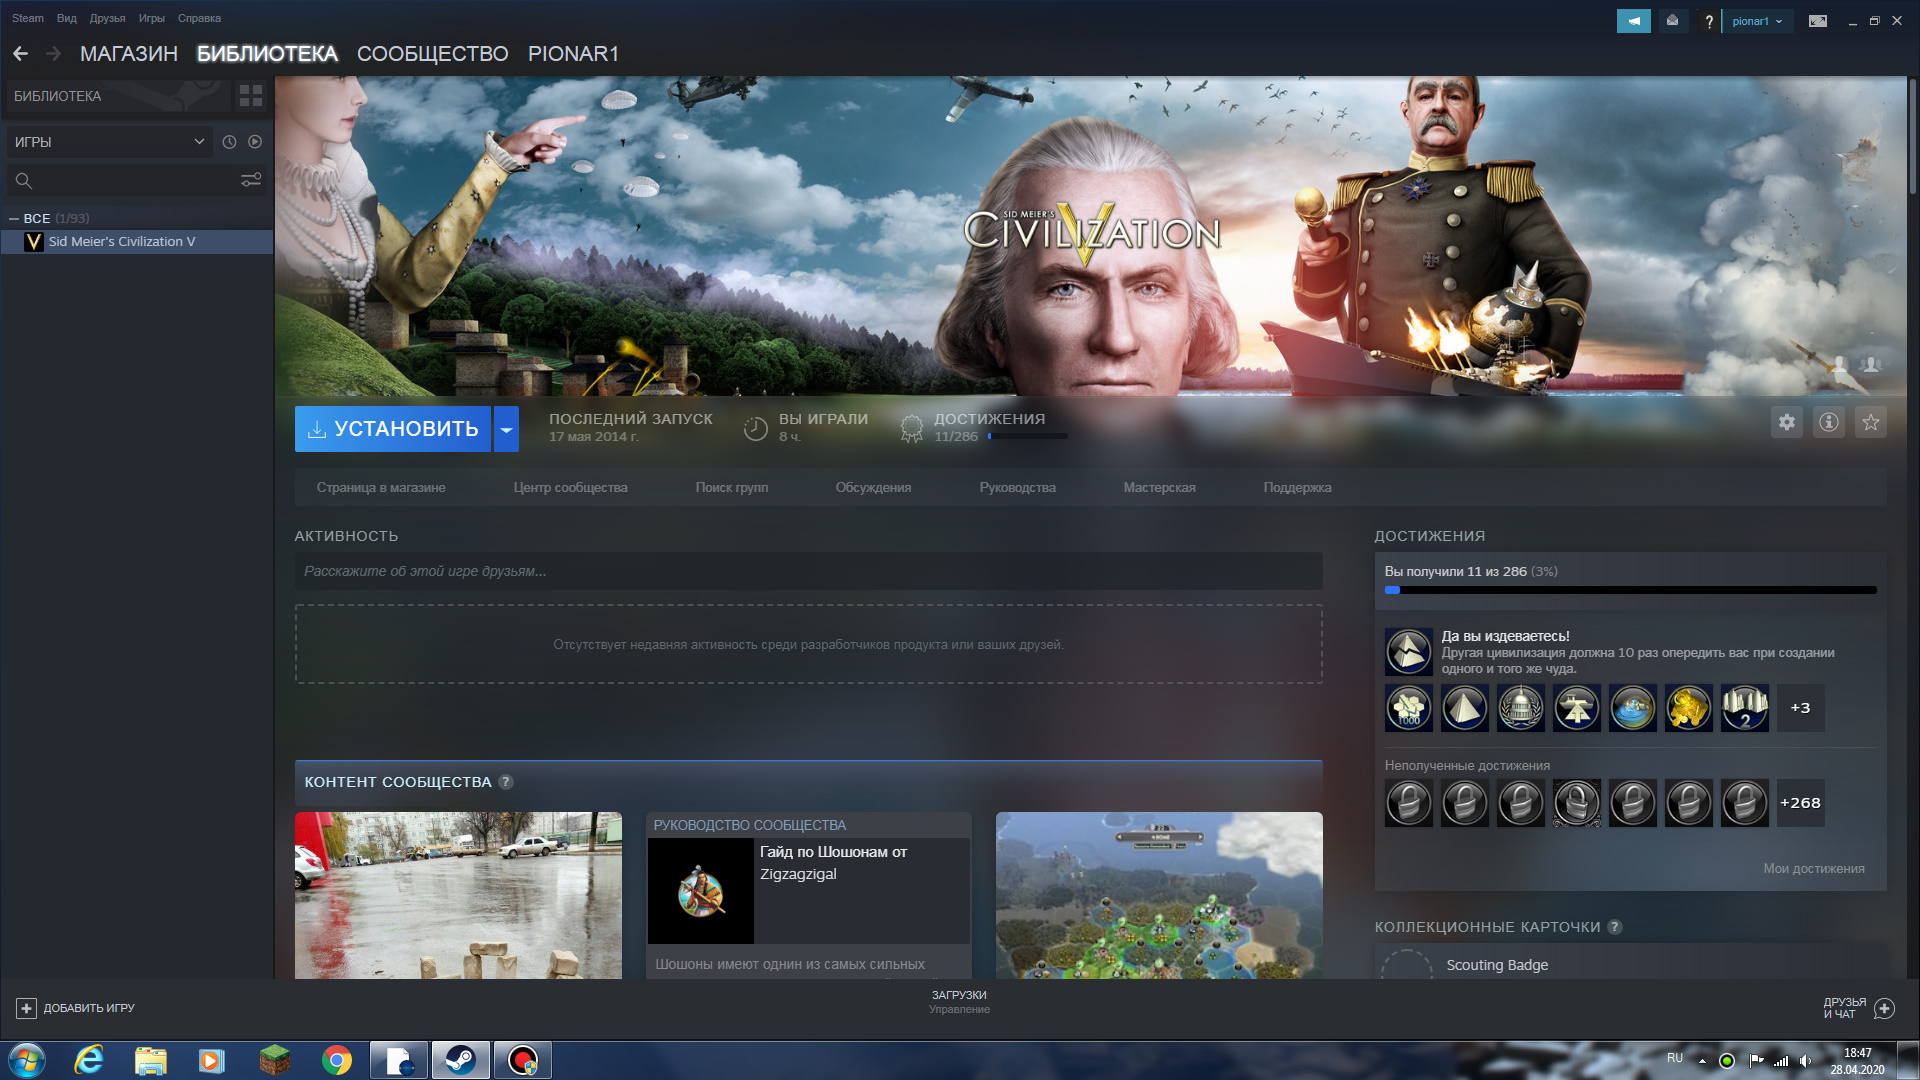1920x1080 pixels.
Task: Collapse the ВСЕ games list
Action: click(x=14, y=218)
